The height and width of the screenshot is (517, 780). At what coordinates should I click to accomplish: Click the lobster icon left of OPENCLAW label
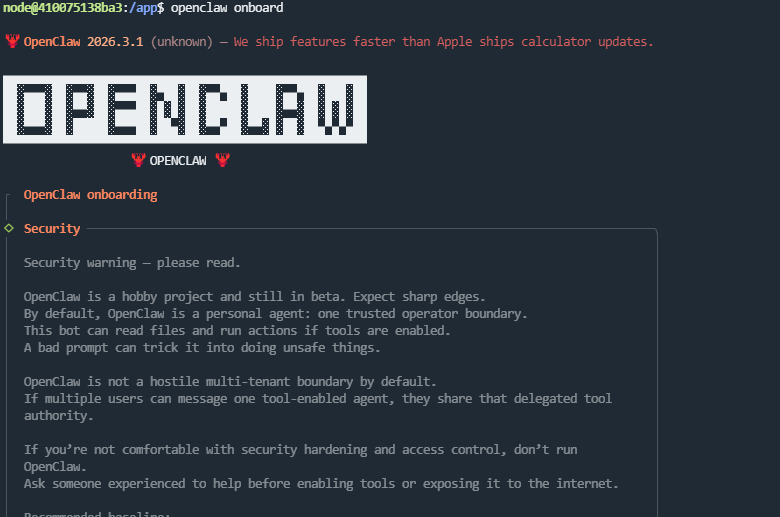click(138, 160)
